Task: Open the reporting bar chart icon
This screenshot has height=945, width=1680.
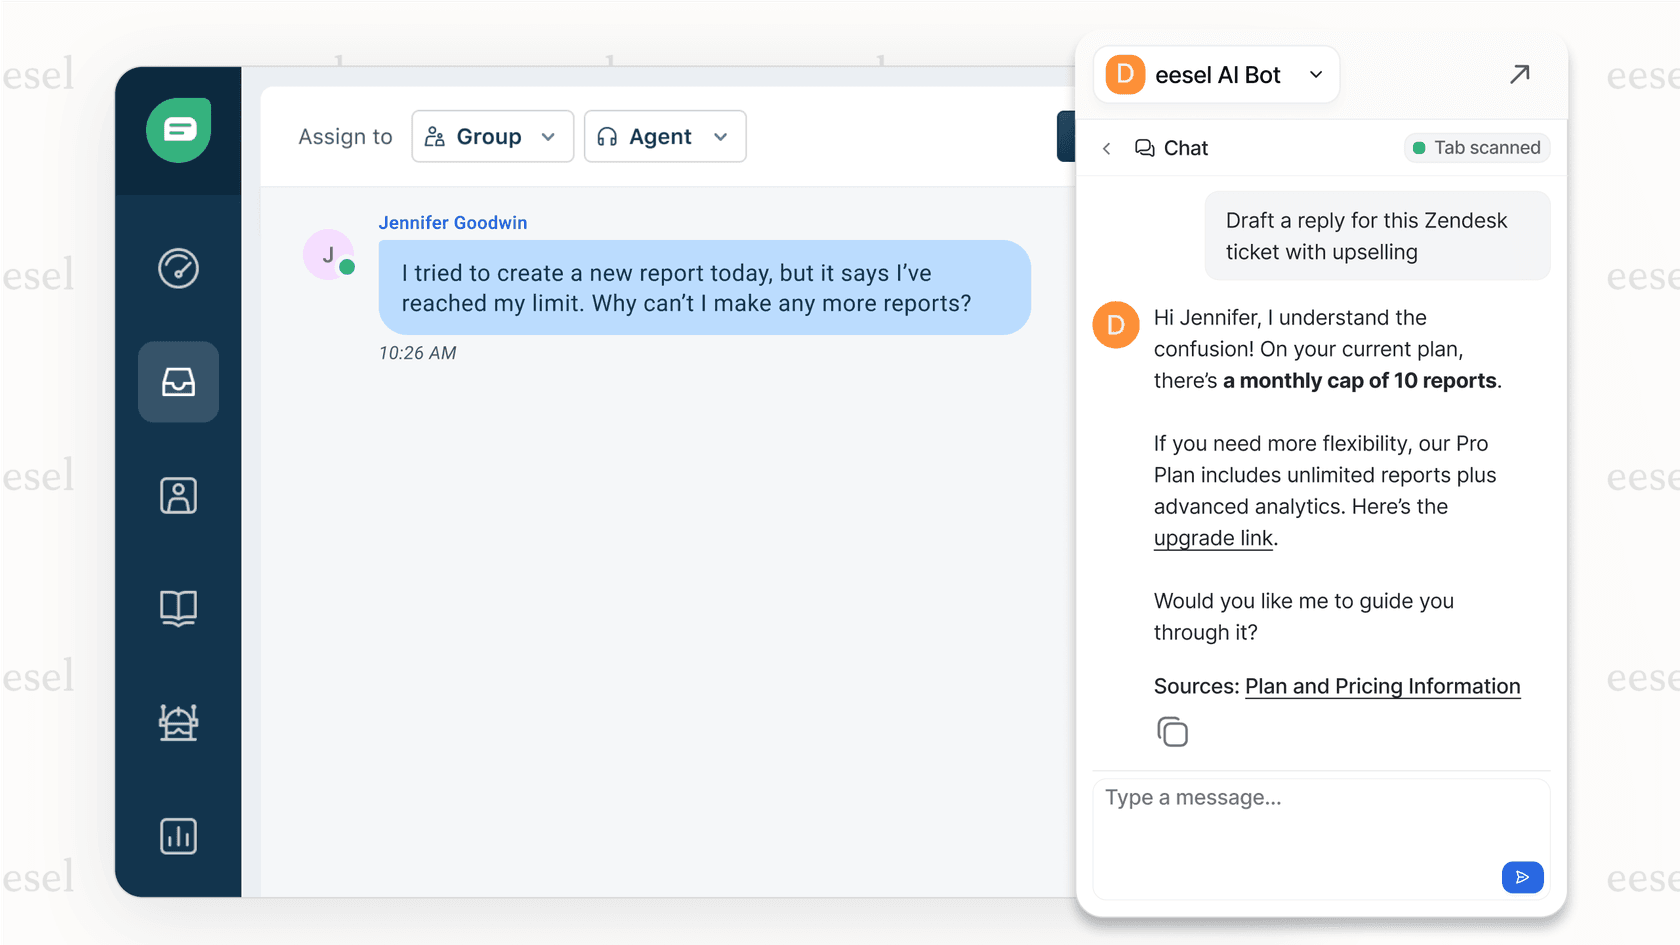Action: [178, 836]
